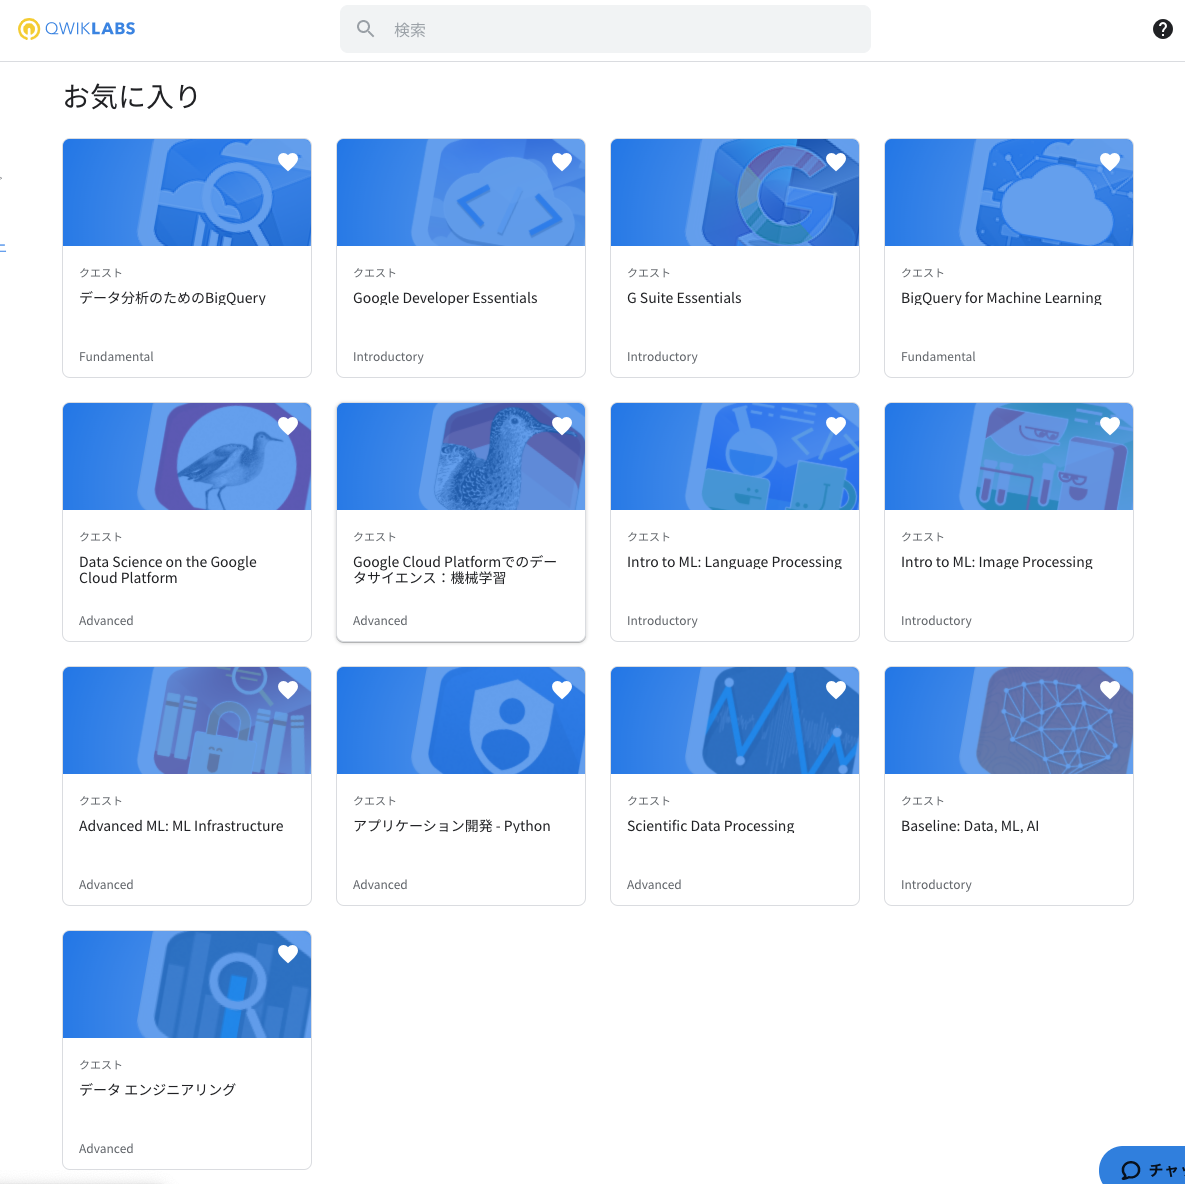Remove データ エンジニアリング from favorites

(287, 954)
